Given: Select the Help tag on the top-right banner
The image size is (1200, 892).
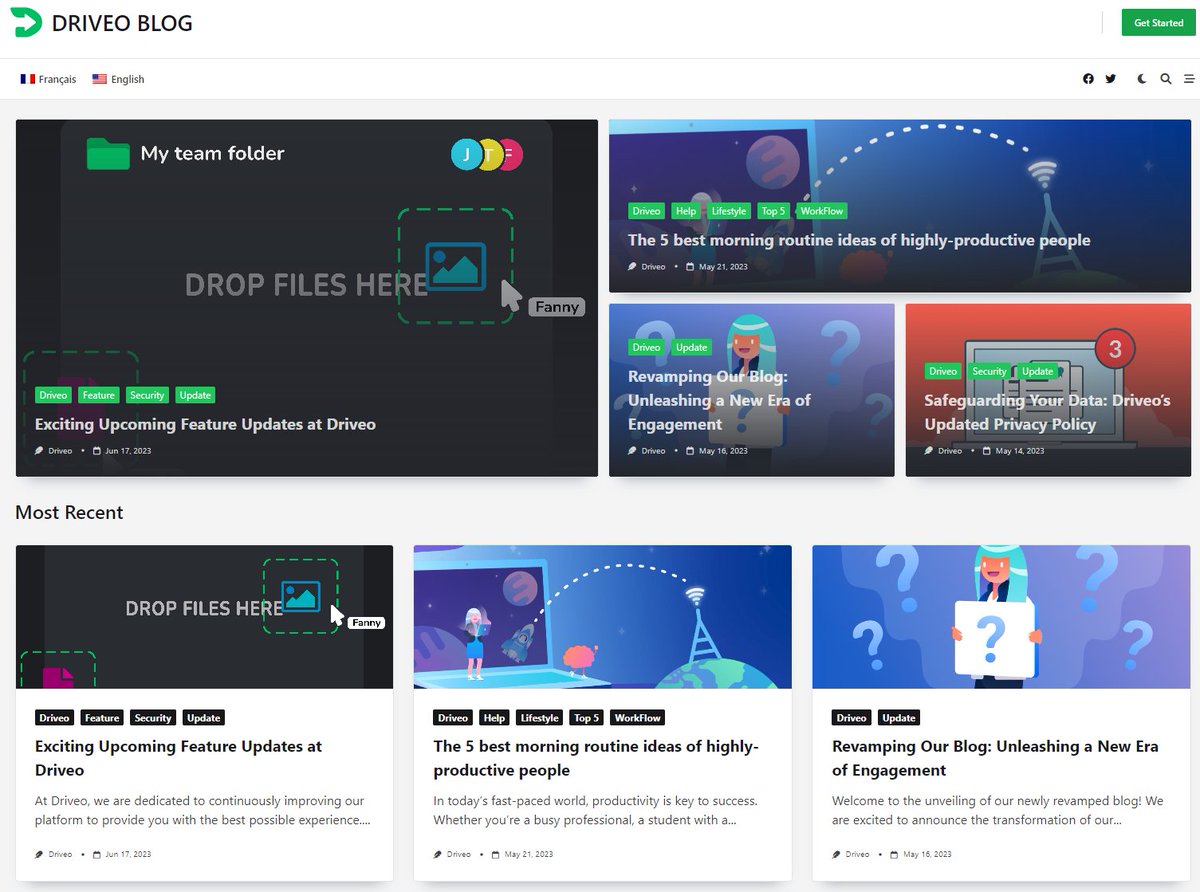Looking at the screenshot, I should [686, 211].
